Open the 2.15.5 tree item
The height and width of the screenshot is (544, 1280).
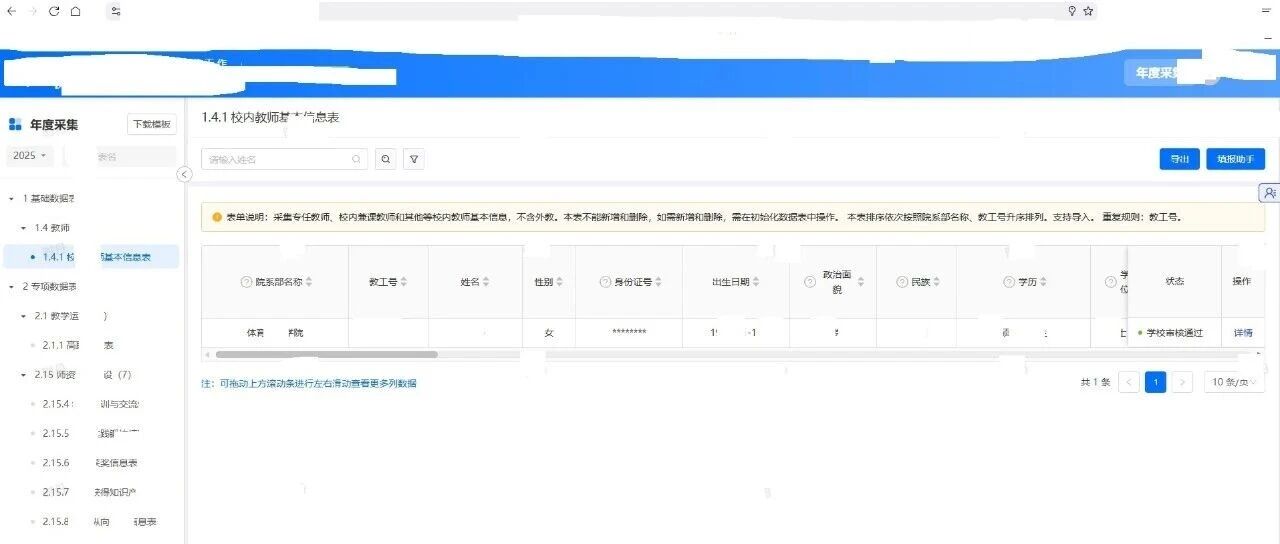(91, 434)
